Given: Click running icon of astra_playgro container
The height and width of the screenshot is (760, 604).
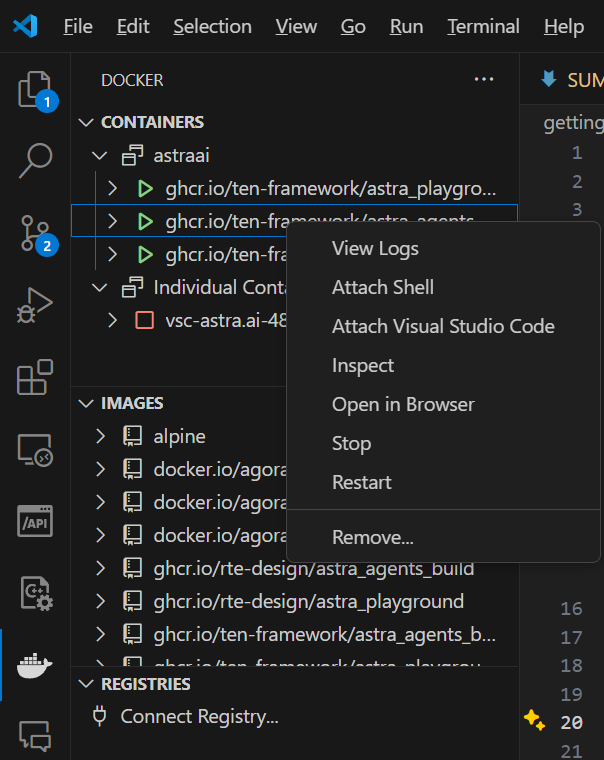Looking at the screenshot, I should (145, 189).
